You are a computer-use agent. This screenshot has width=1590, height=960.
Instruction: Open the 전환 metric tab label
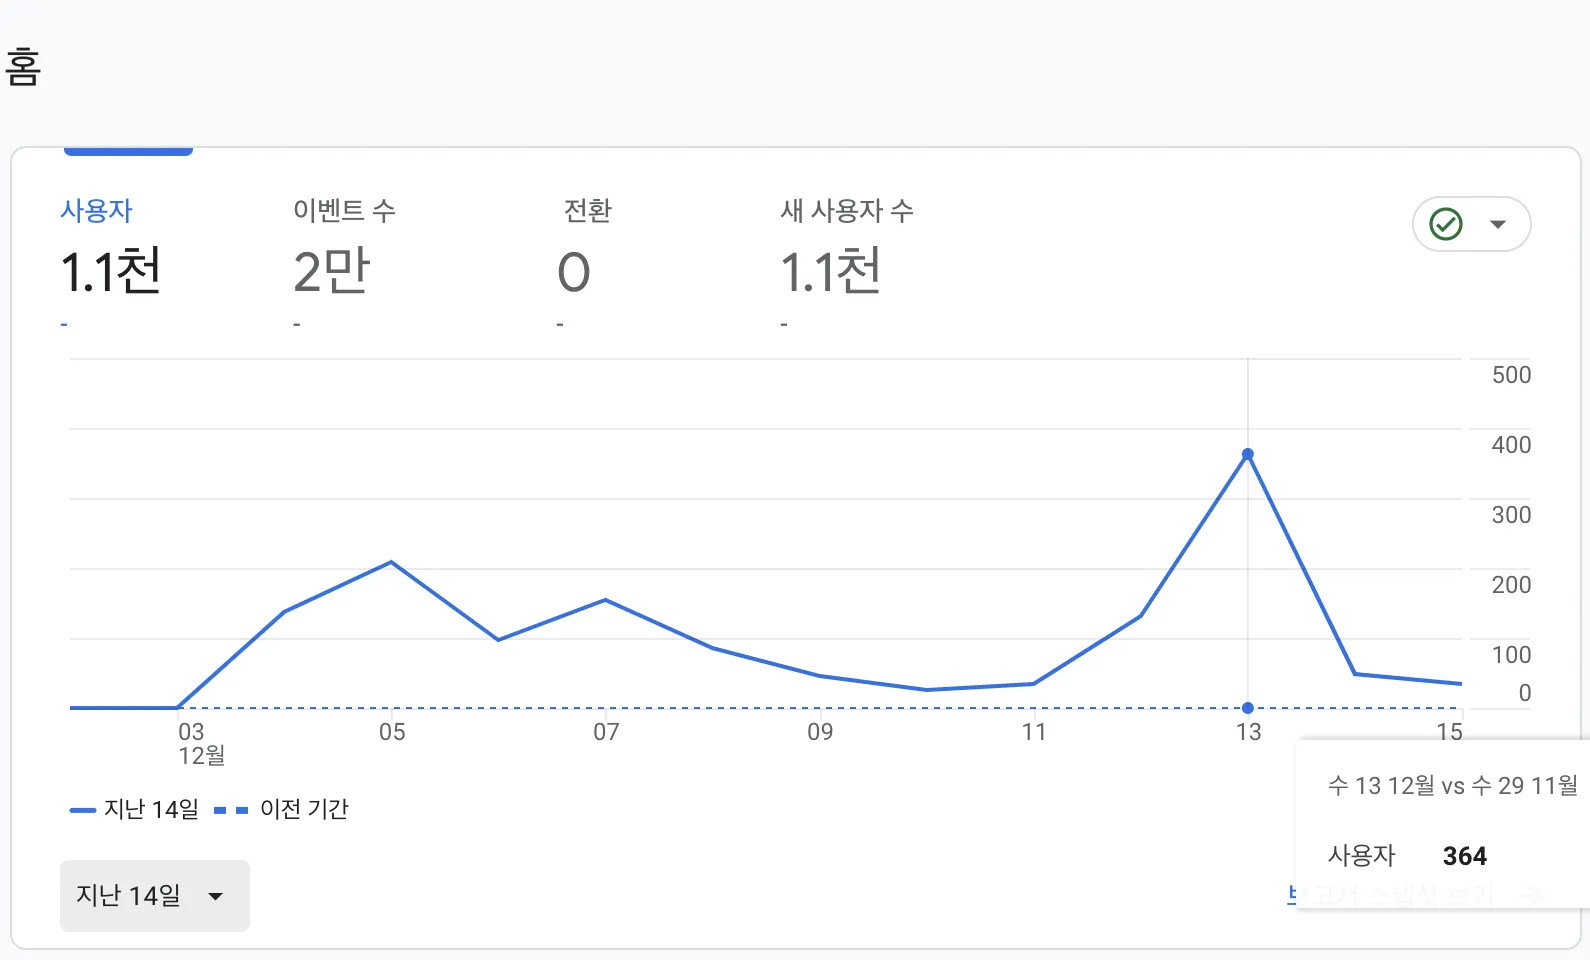click(x=587, y=211)
